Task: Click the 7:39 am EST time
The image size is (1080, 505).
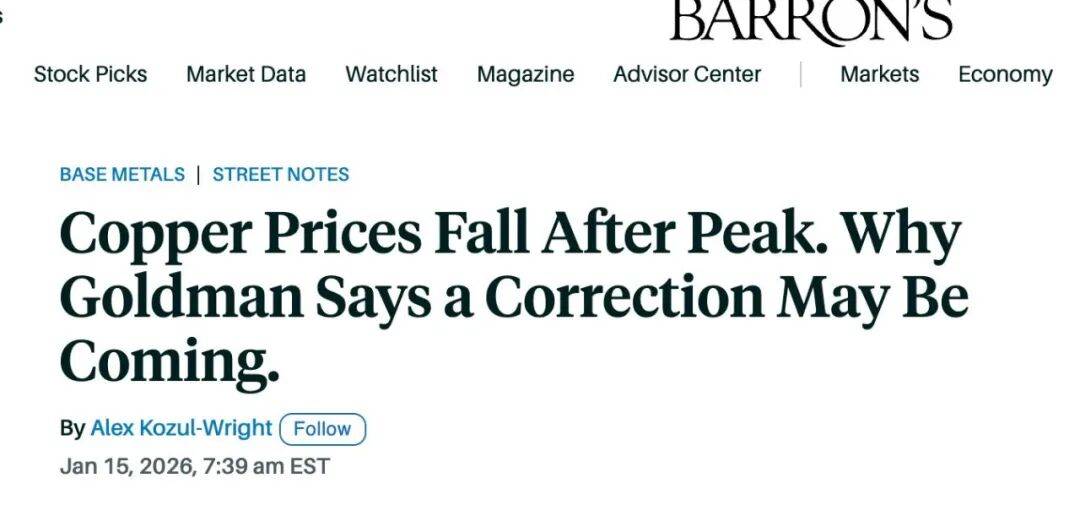Action: pos(269,466)
